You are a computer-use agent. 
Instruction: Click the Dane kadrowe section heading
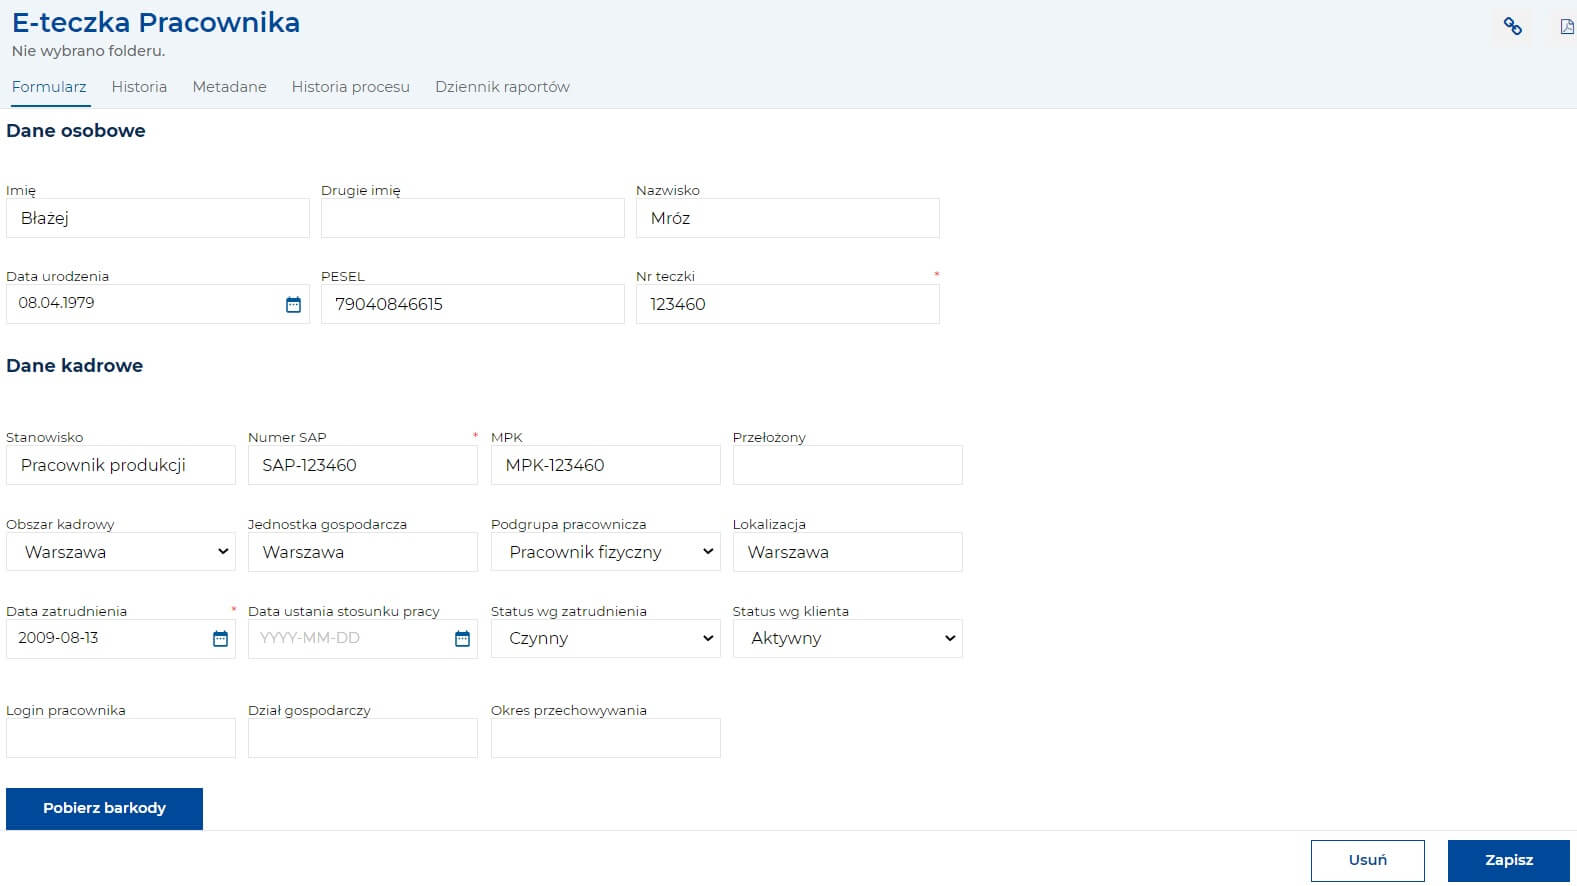pos(75,366)
